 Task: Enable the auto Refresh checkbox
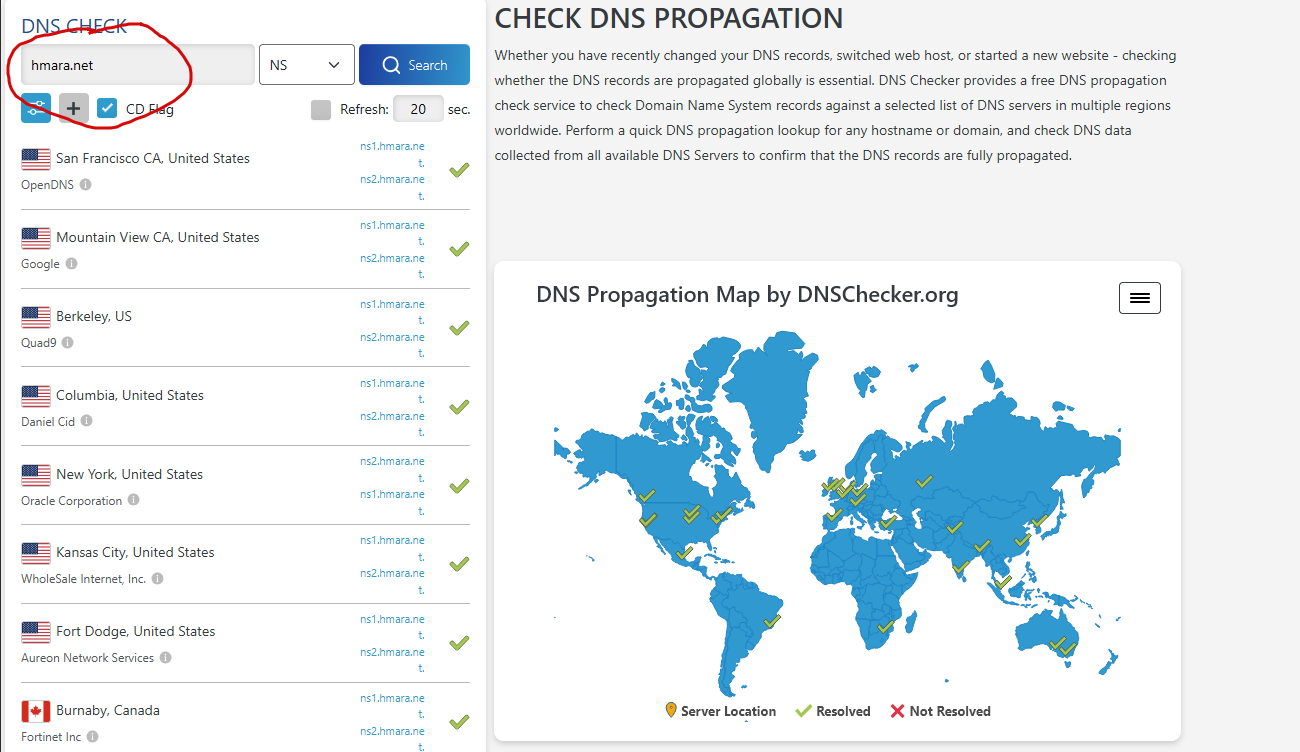click(x=321, y=109)
